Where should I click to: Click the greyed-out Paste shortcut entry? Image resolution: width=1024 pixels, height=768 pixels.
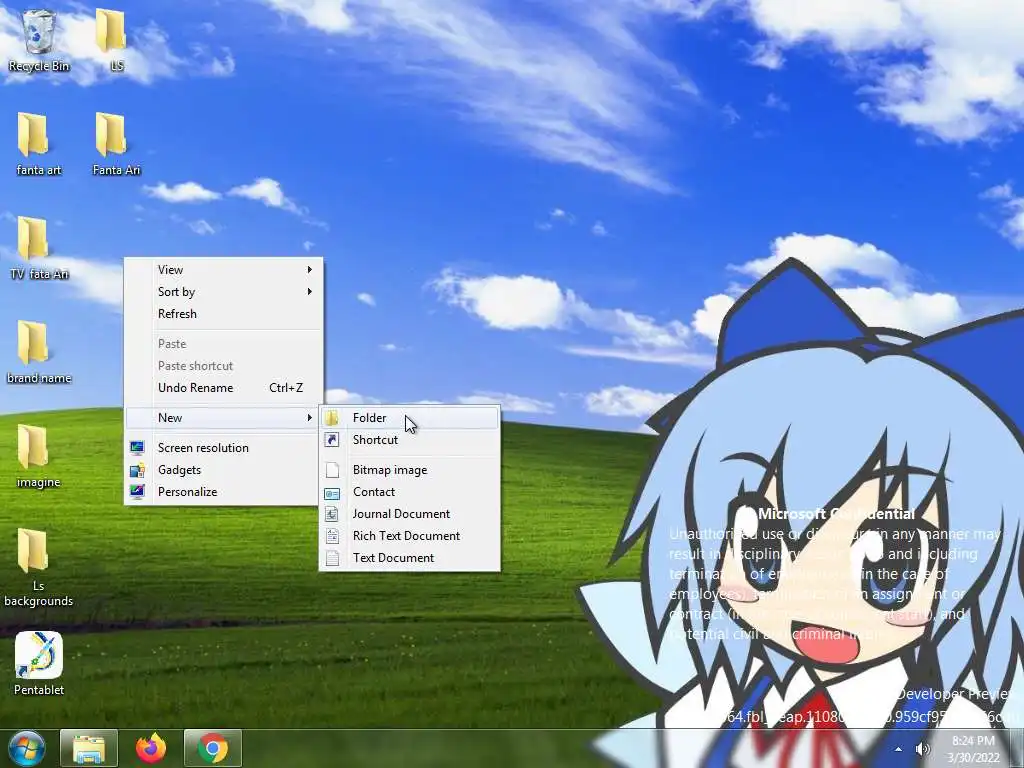point(223,366)
